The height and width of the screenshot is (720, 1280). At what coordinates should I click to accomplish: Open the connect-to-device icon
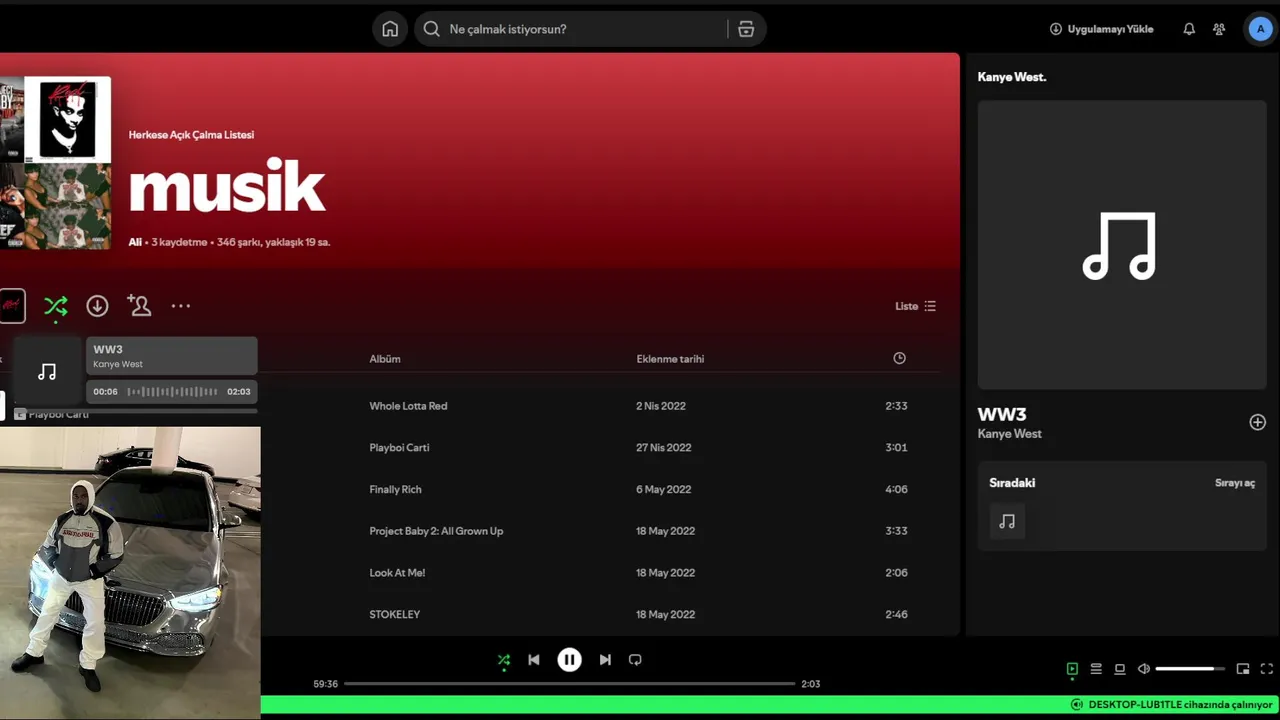pyautogui.click(x=1120, y=669)
